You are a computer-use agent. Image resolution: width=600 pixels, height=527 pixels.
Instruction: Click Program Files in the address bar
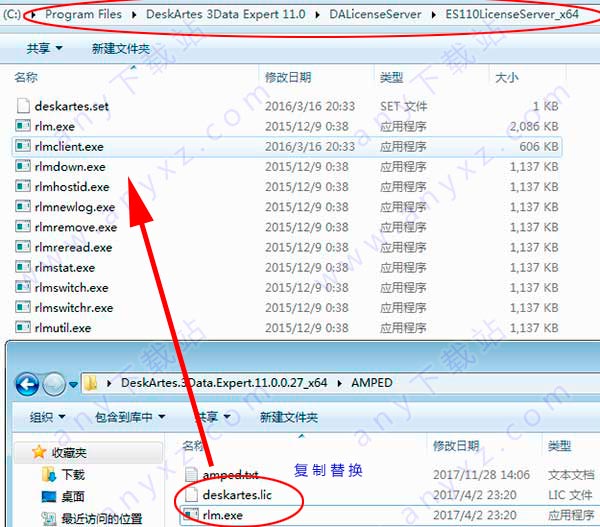coord(83,15)
